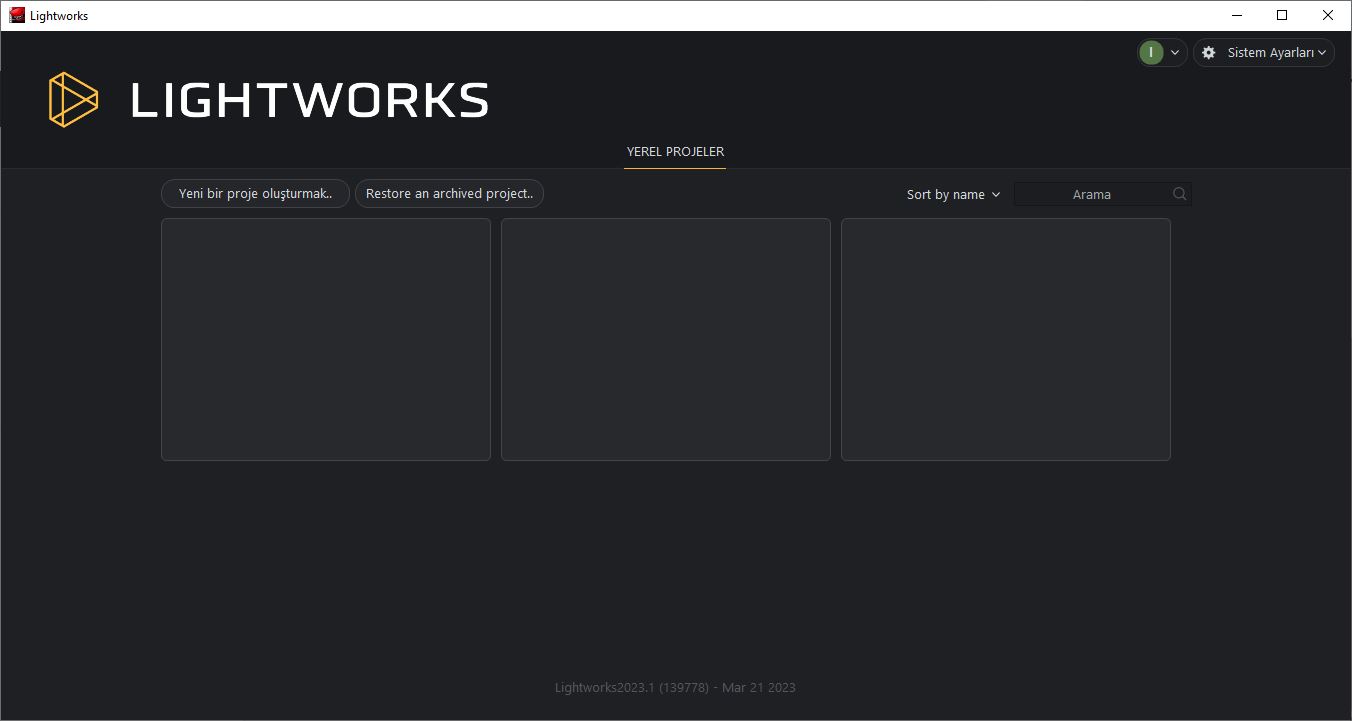This screenshot has height=721, width=1352.
Task: Click the Sistem Ayarları gear icon
Action: [x=1208, y=53]
